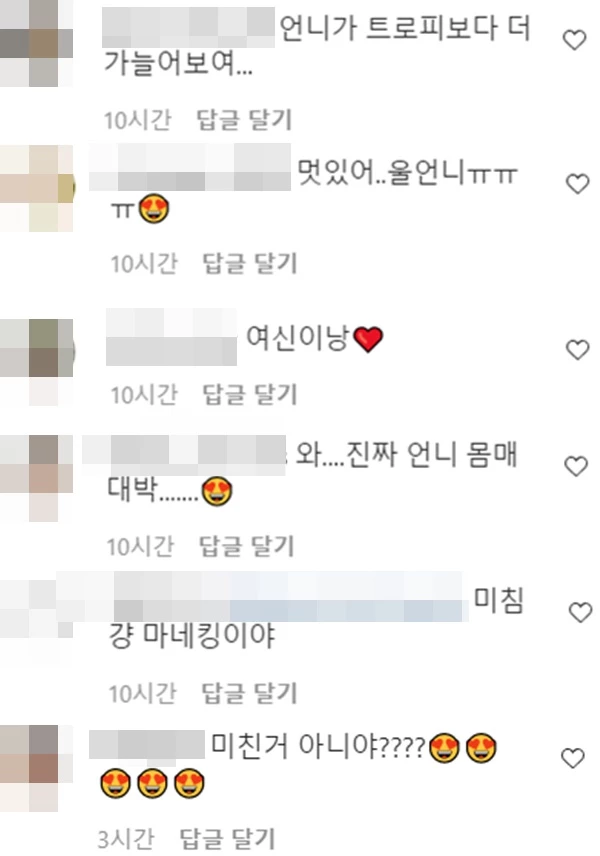Viewport: 600px width, 856px height.
Task: Open avatar of 멋있어..울언니 commenter
Action: coord(37,188)
